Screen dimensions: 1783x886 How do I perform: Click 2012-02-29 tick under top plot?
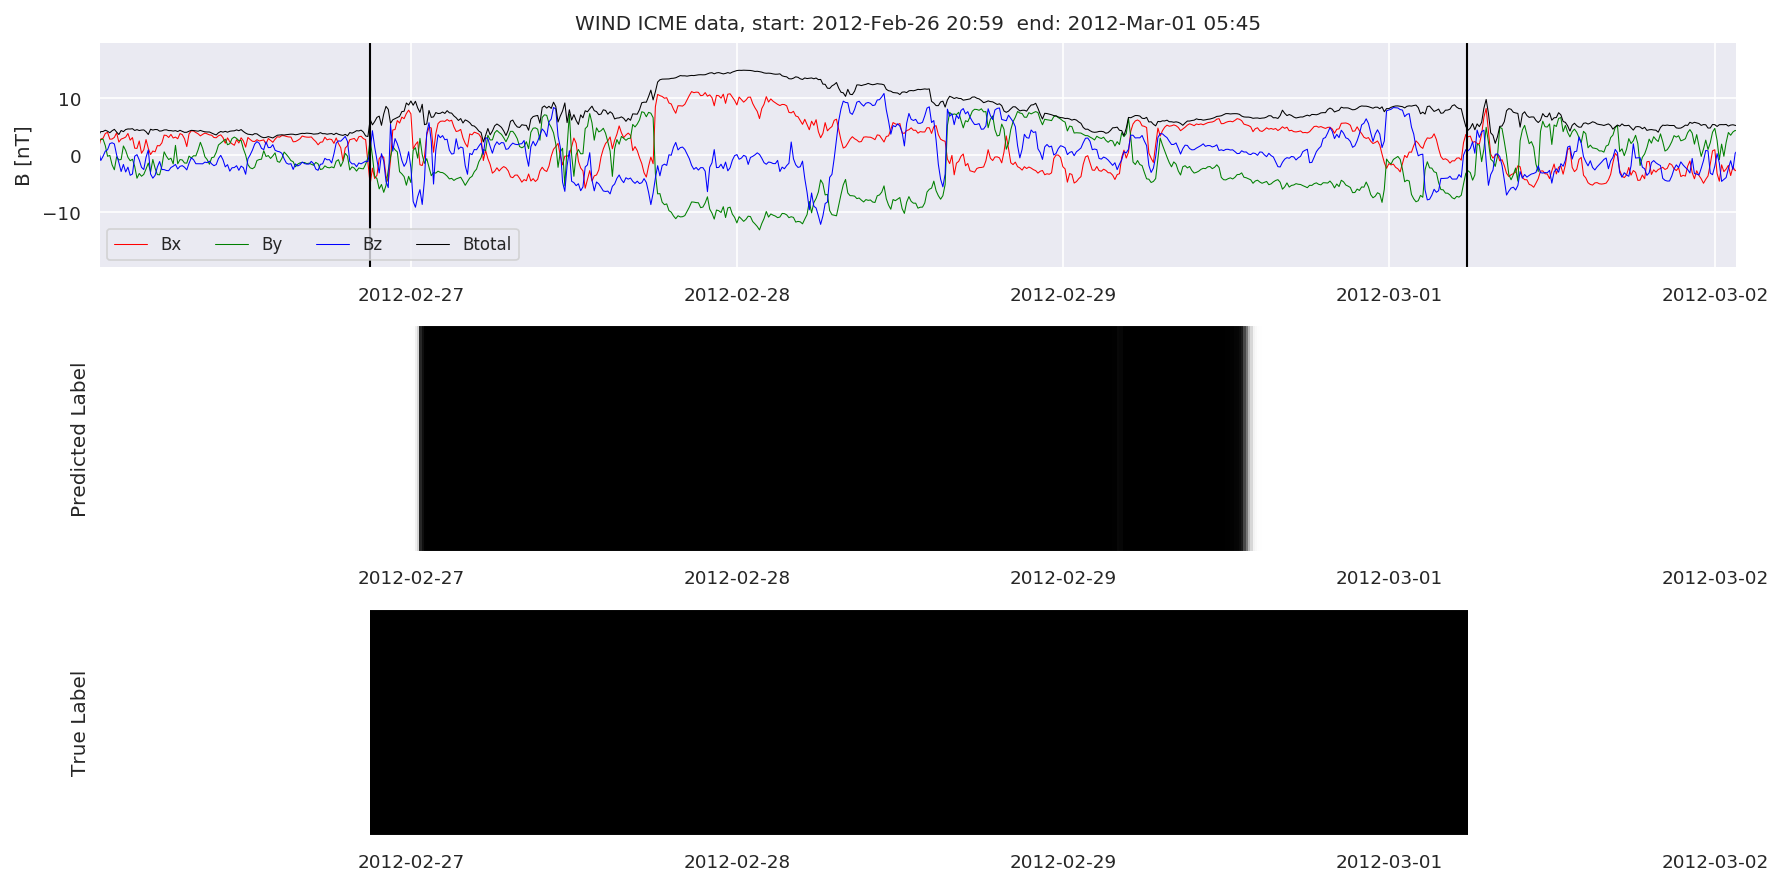click(x=1063, y=295)
